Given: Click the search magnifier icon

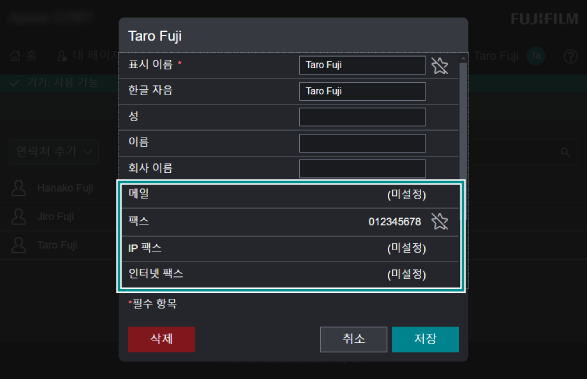Looking at the screenshot, I should 565,152.
